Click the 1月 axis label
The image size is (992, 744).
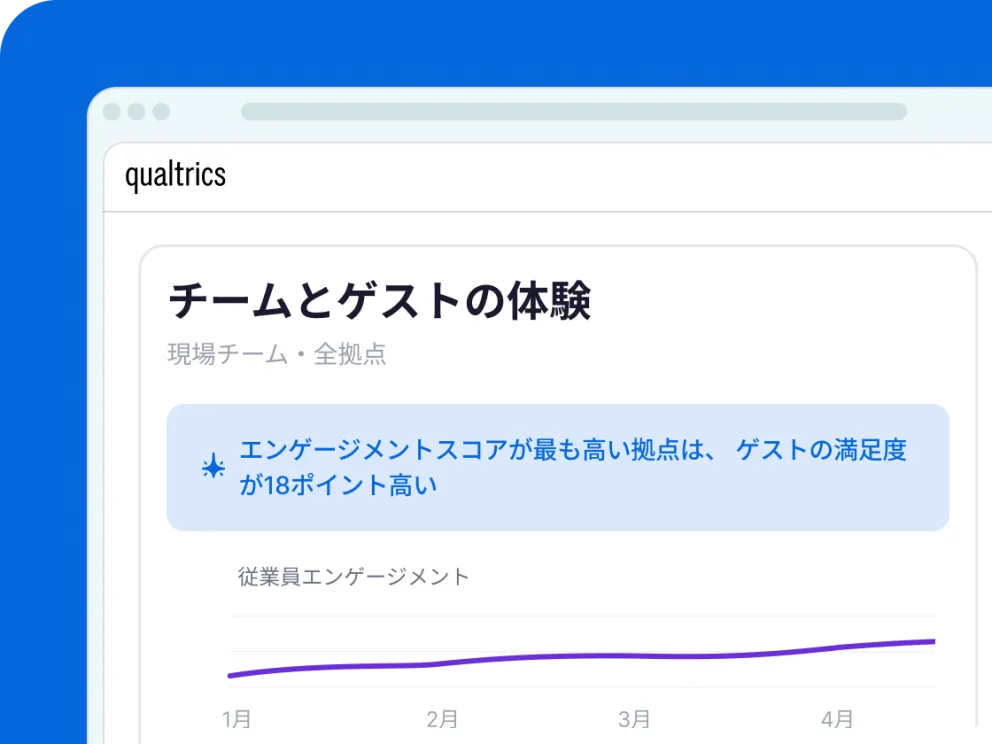(x=237, y=719)
